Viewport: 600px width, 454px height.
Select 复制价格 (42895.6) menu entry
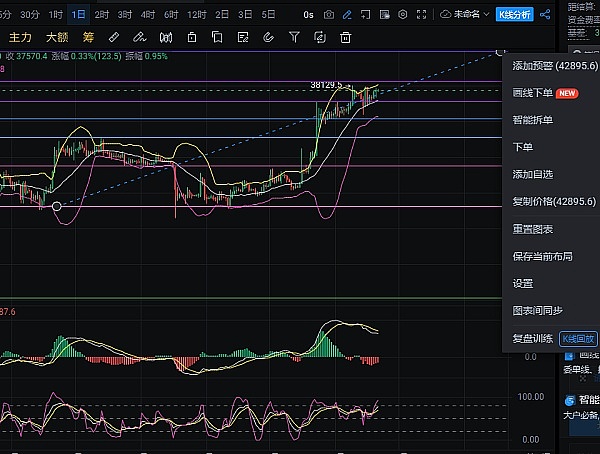(x=553, y=201)
